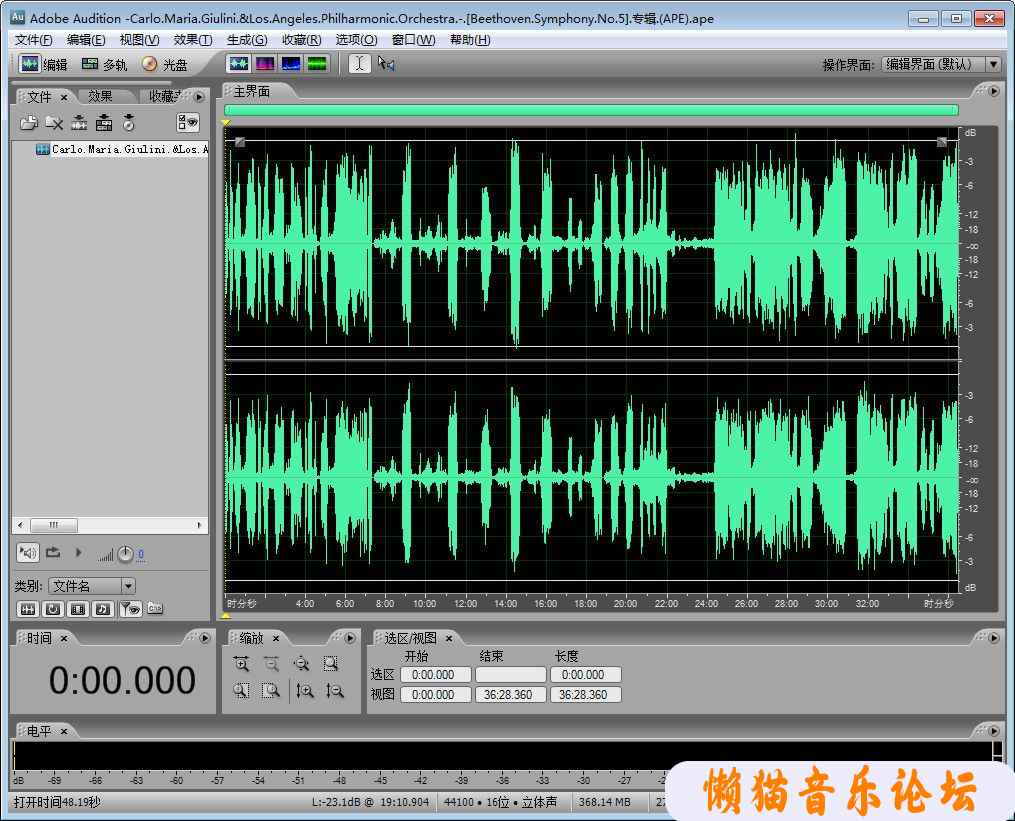Click zoom to left edge of selection
The width and height of the screenshot is (1015, 821).
[241, 691]
